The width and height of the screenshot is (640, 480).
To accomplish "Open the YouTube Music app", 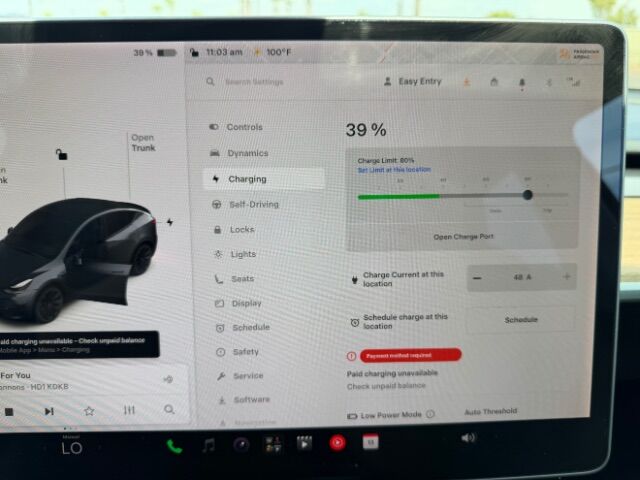I will pyautogui.click(x=338, y=442).
